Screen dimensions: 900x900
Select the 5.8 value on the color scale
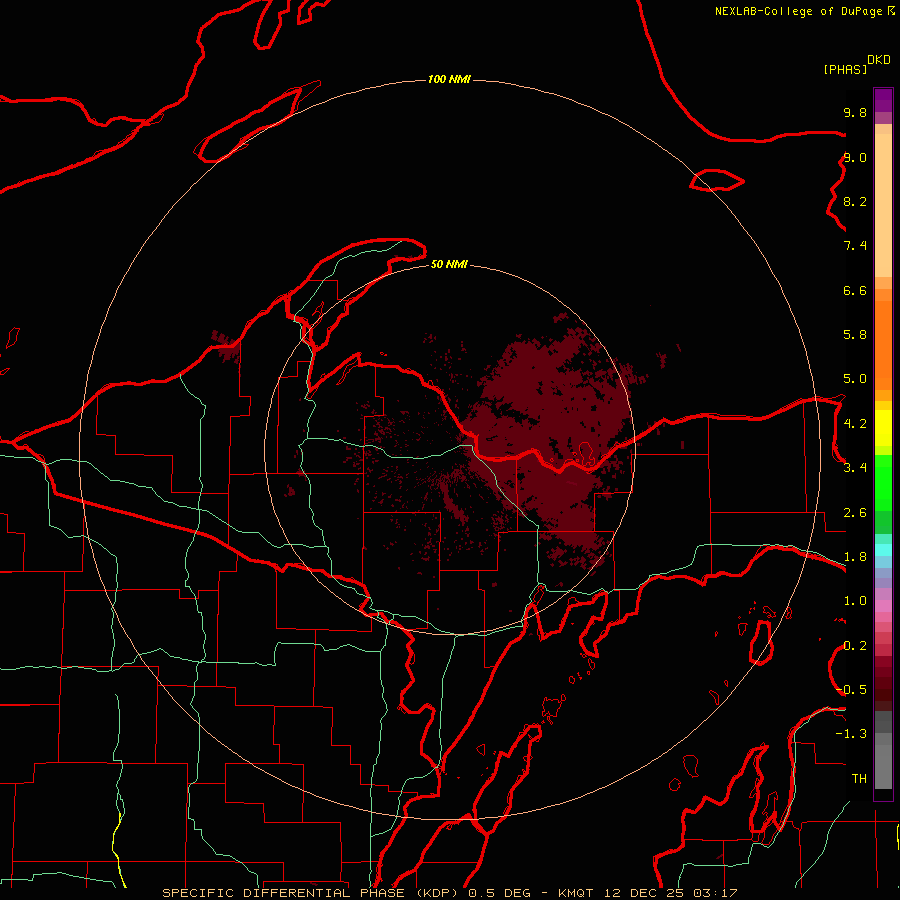click(855, 335)
